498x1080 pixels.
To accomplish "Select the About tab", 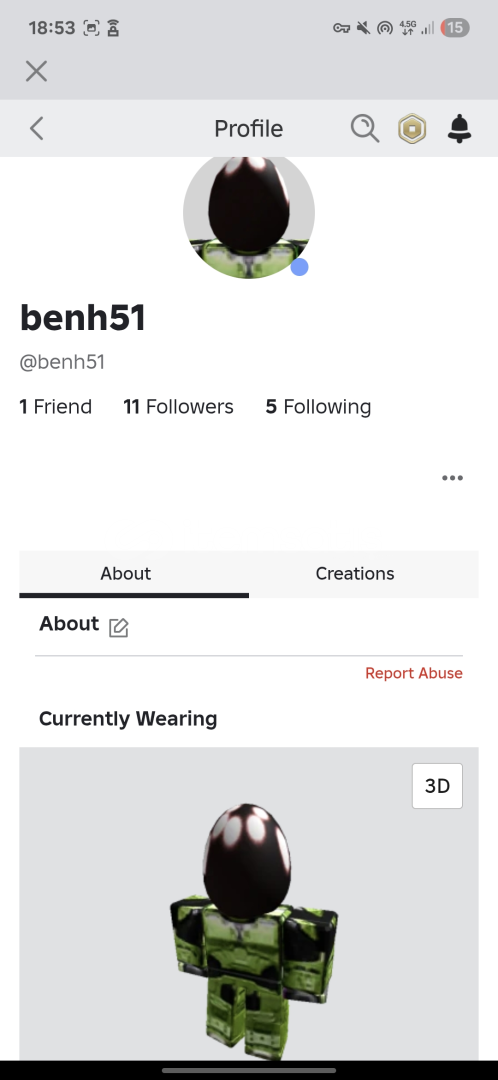I will 125,574.
